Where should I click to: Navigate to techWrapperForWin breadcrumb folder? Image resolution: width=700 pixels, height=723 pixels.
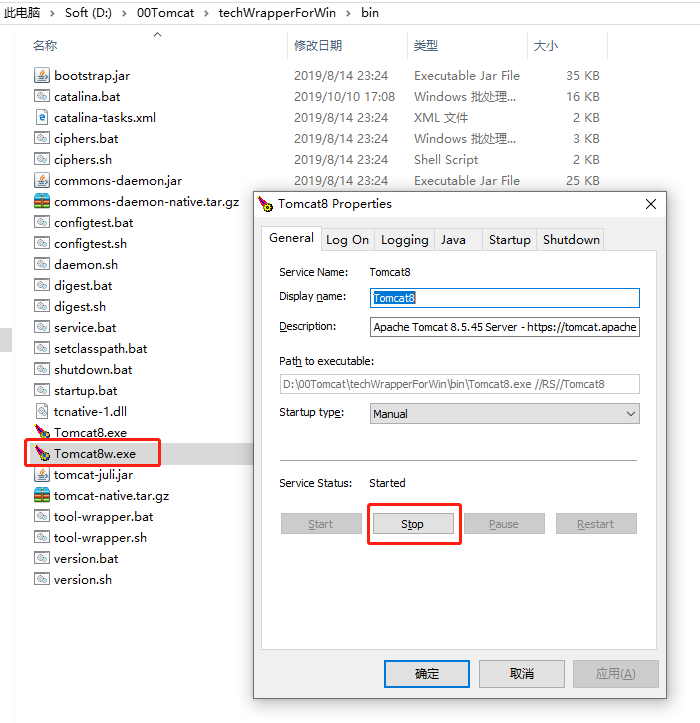tap(277, 13)
